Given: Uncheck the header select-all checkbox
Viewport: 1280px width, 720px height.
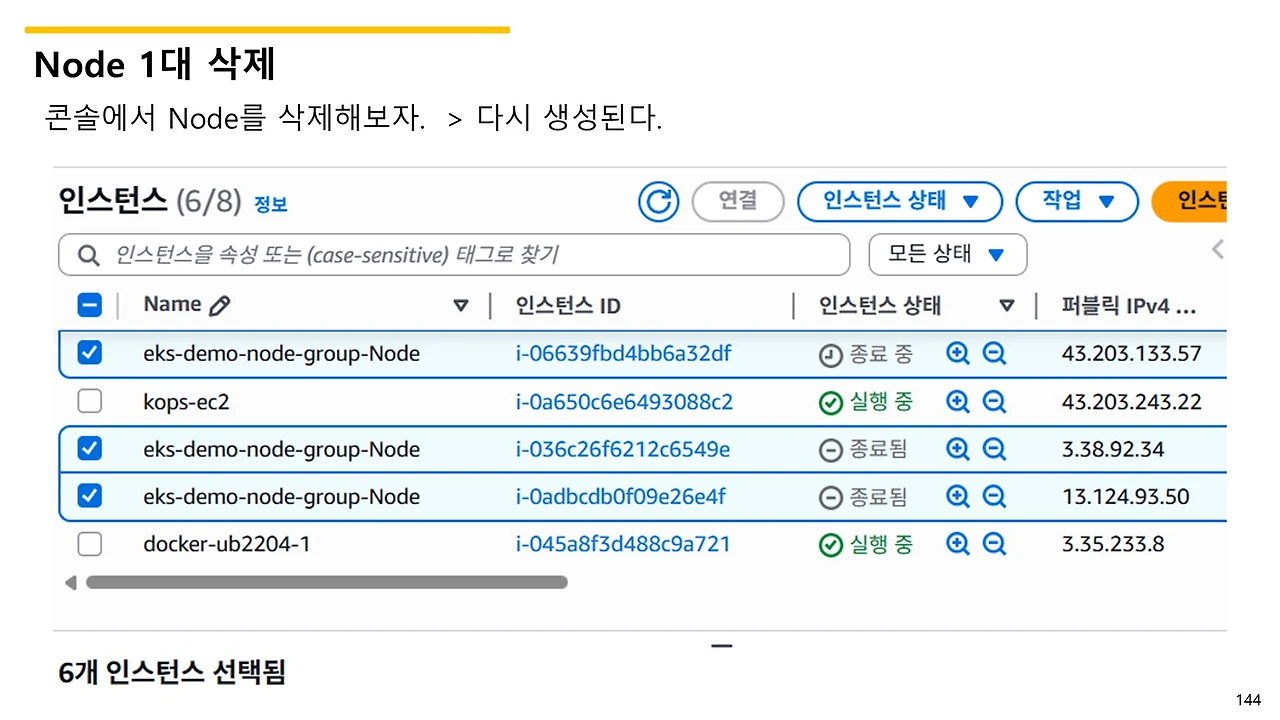Looking at the screenshot, I should point(89,304).
